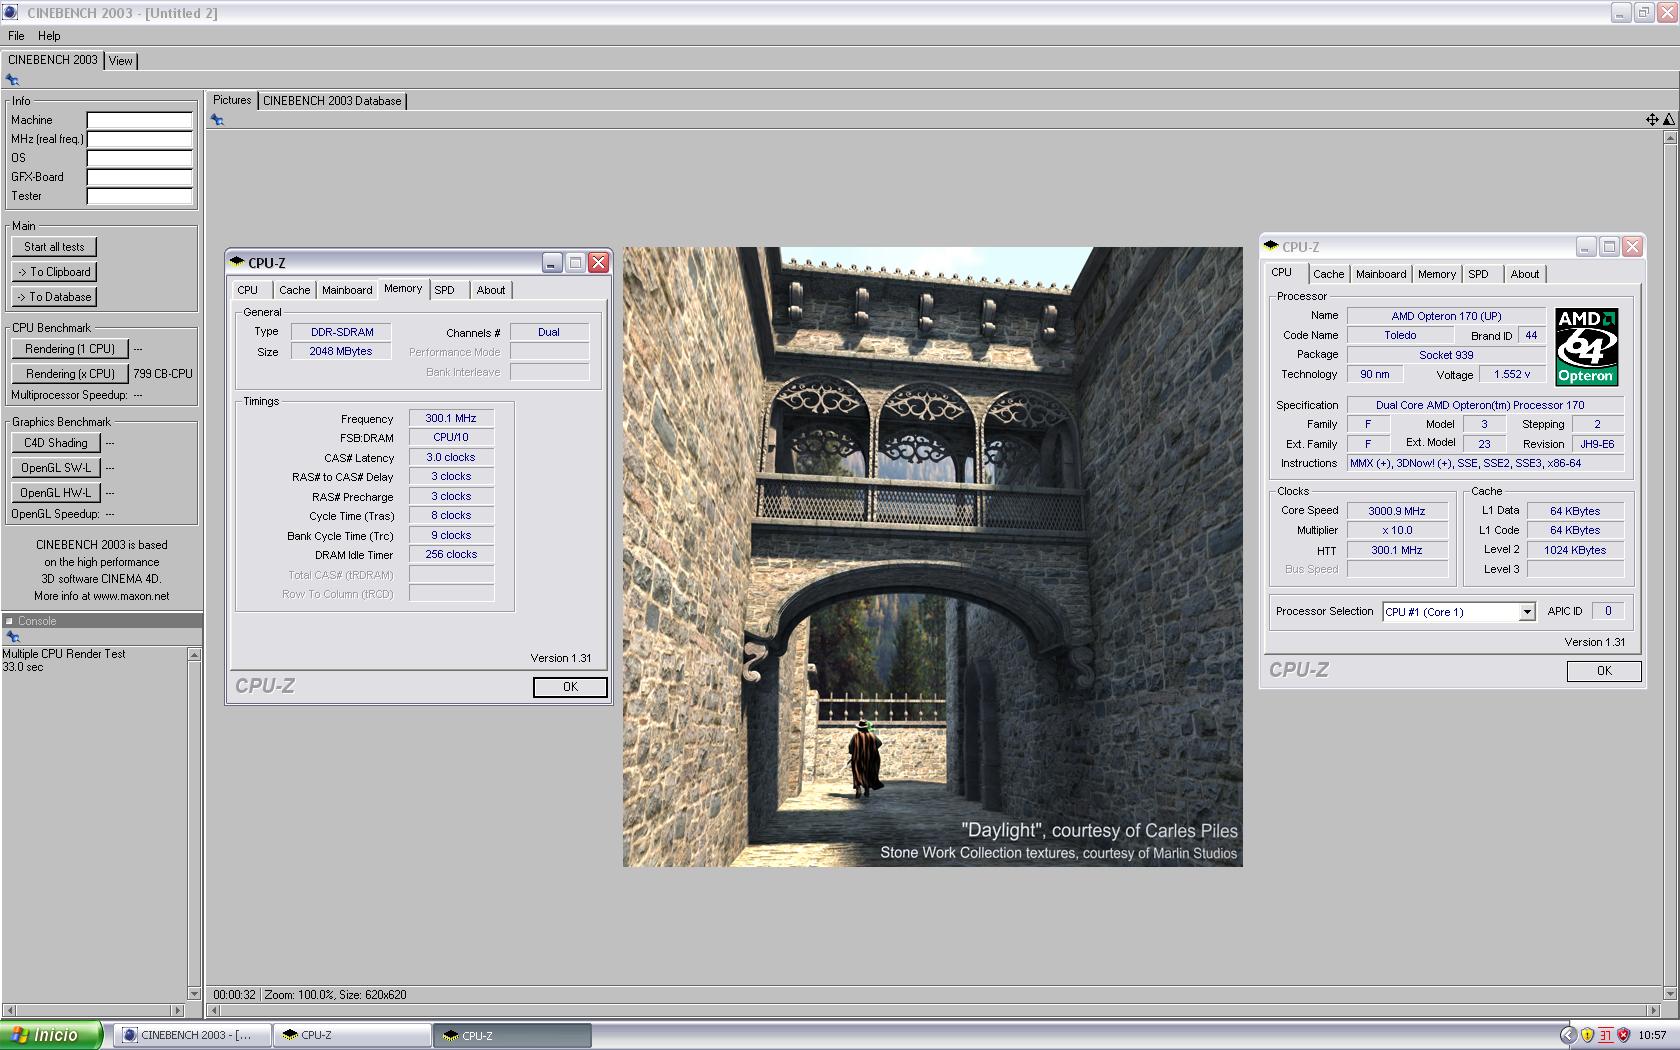Click the Daylight rendered picture
Image resolution: width=1680 pixels, height=1050 pixels.
pos(932,557)
